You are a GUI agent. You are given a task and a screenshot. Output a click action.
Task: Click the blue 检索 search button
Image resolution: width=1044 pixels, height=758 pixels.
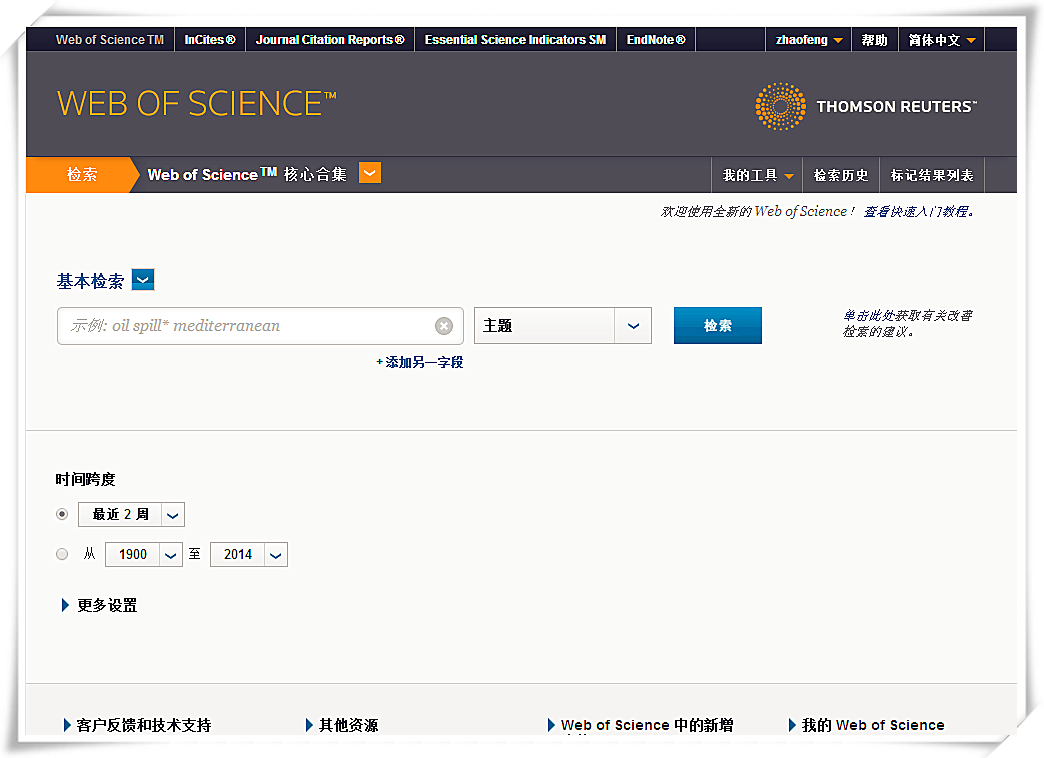coord(718,326)
